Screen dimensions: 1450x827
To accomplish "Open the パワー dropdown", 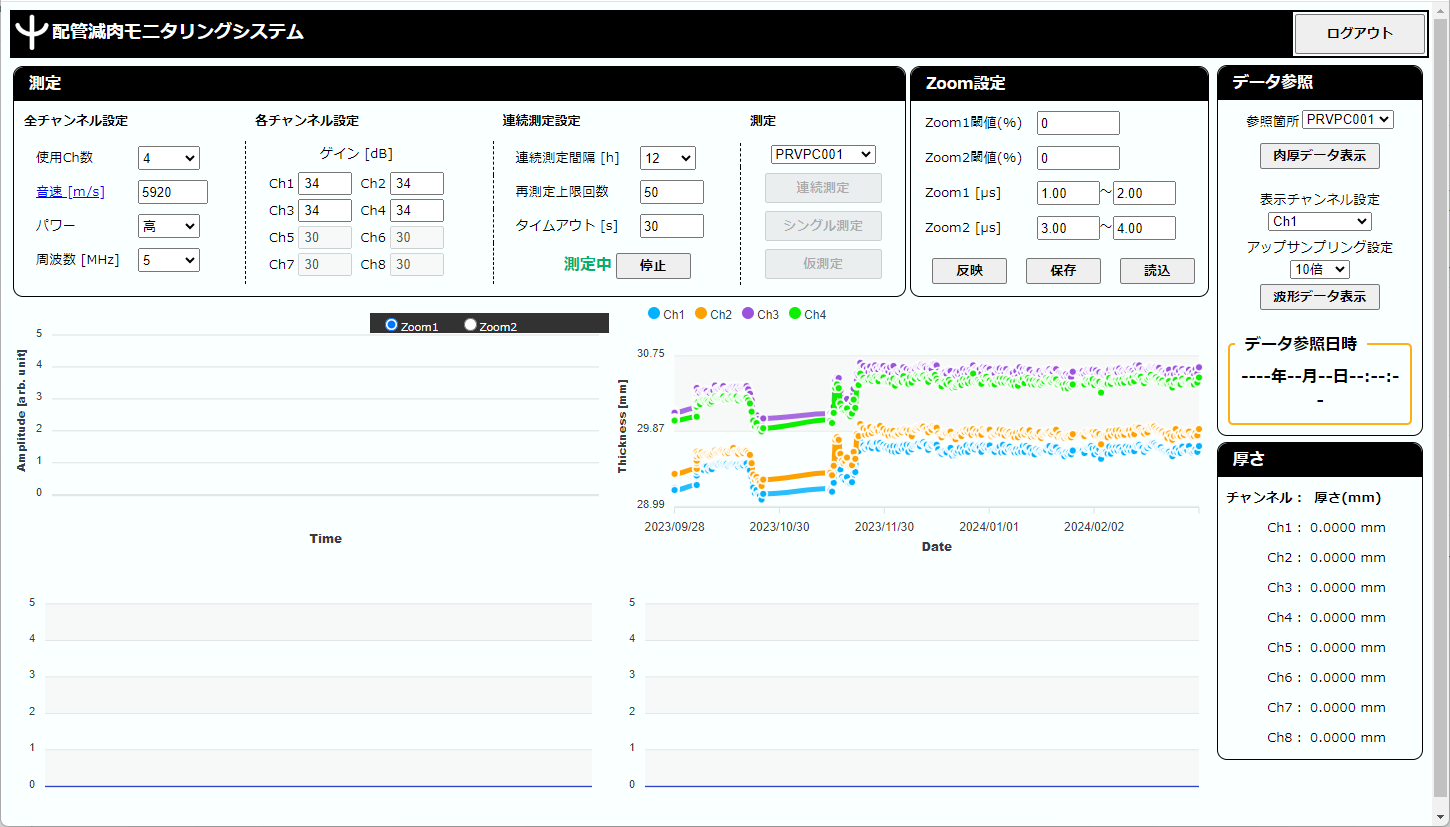I will 169,226.
